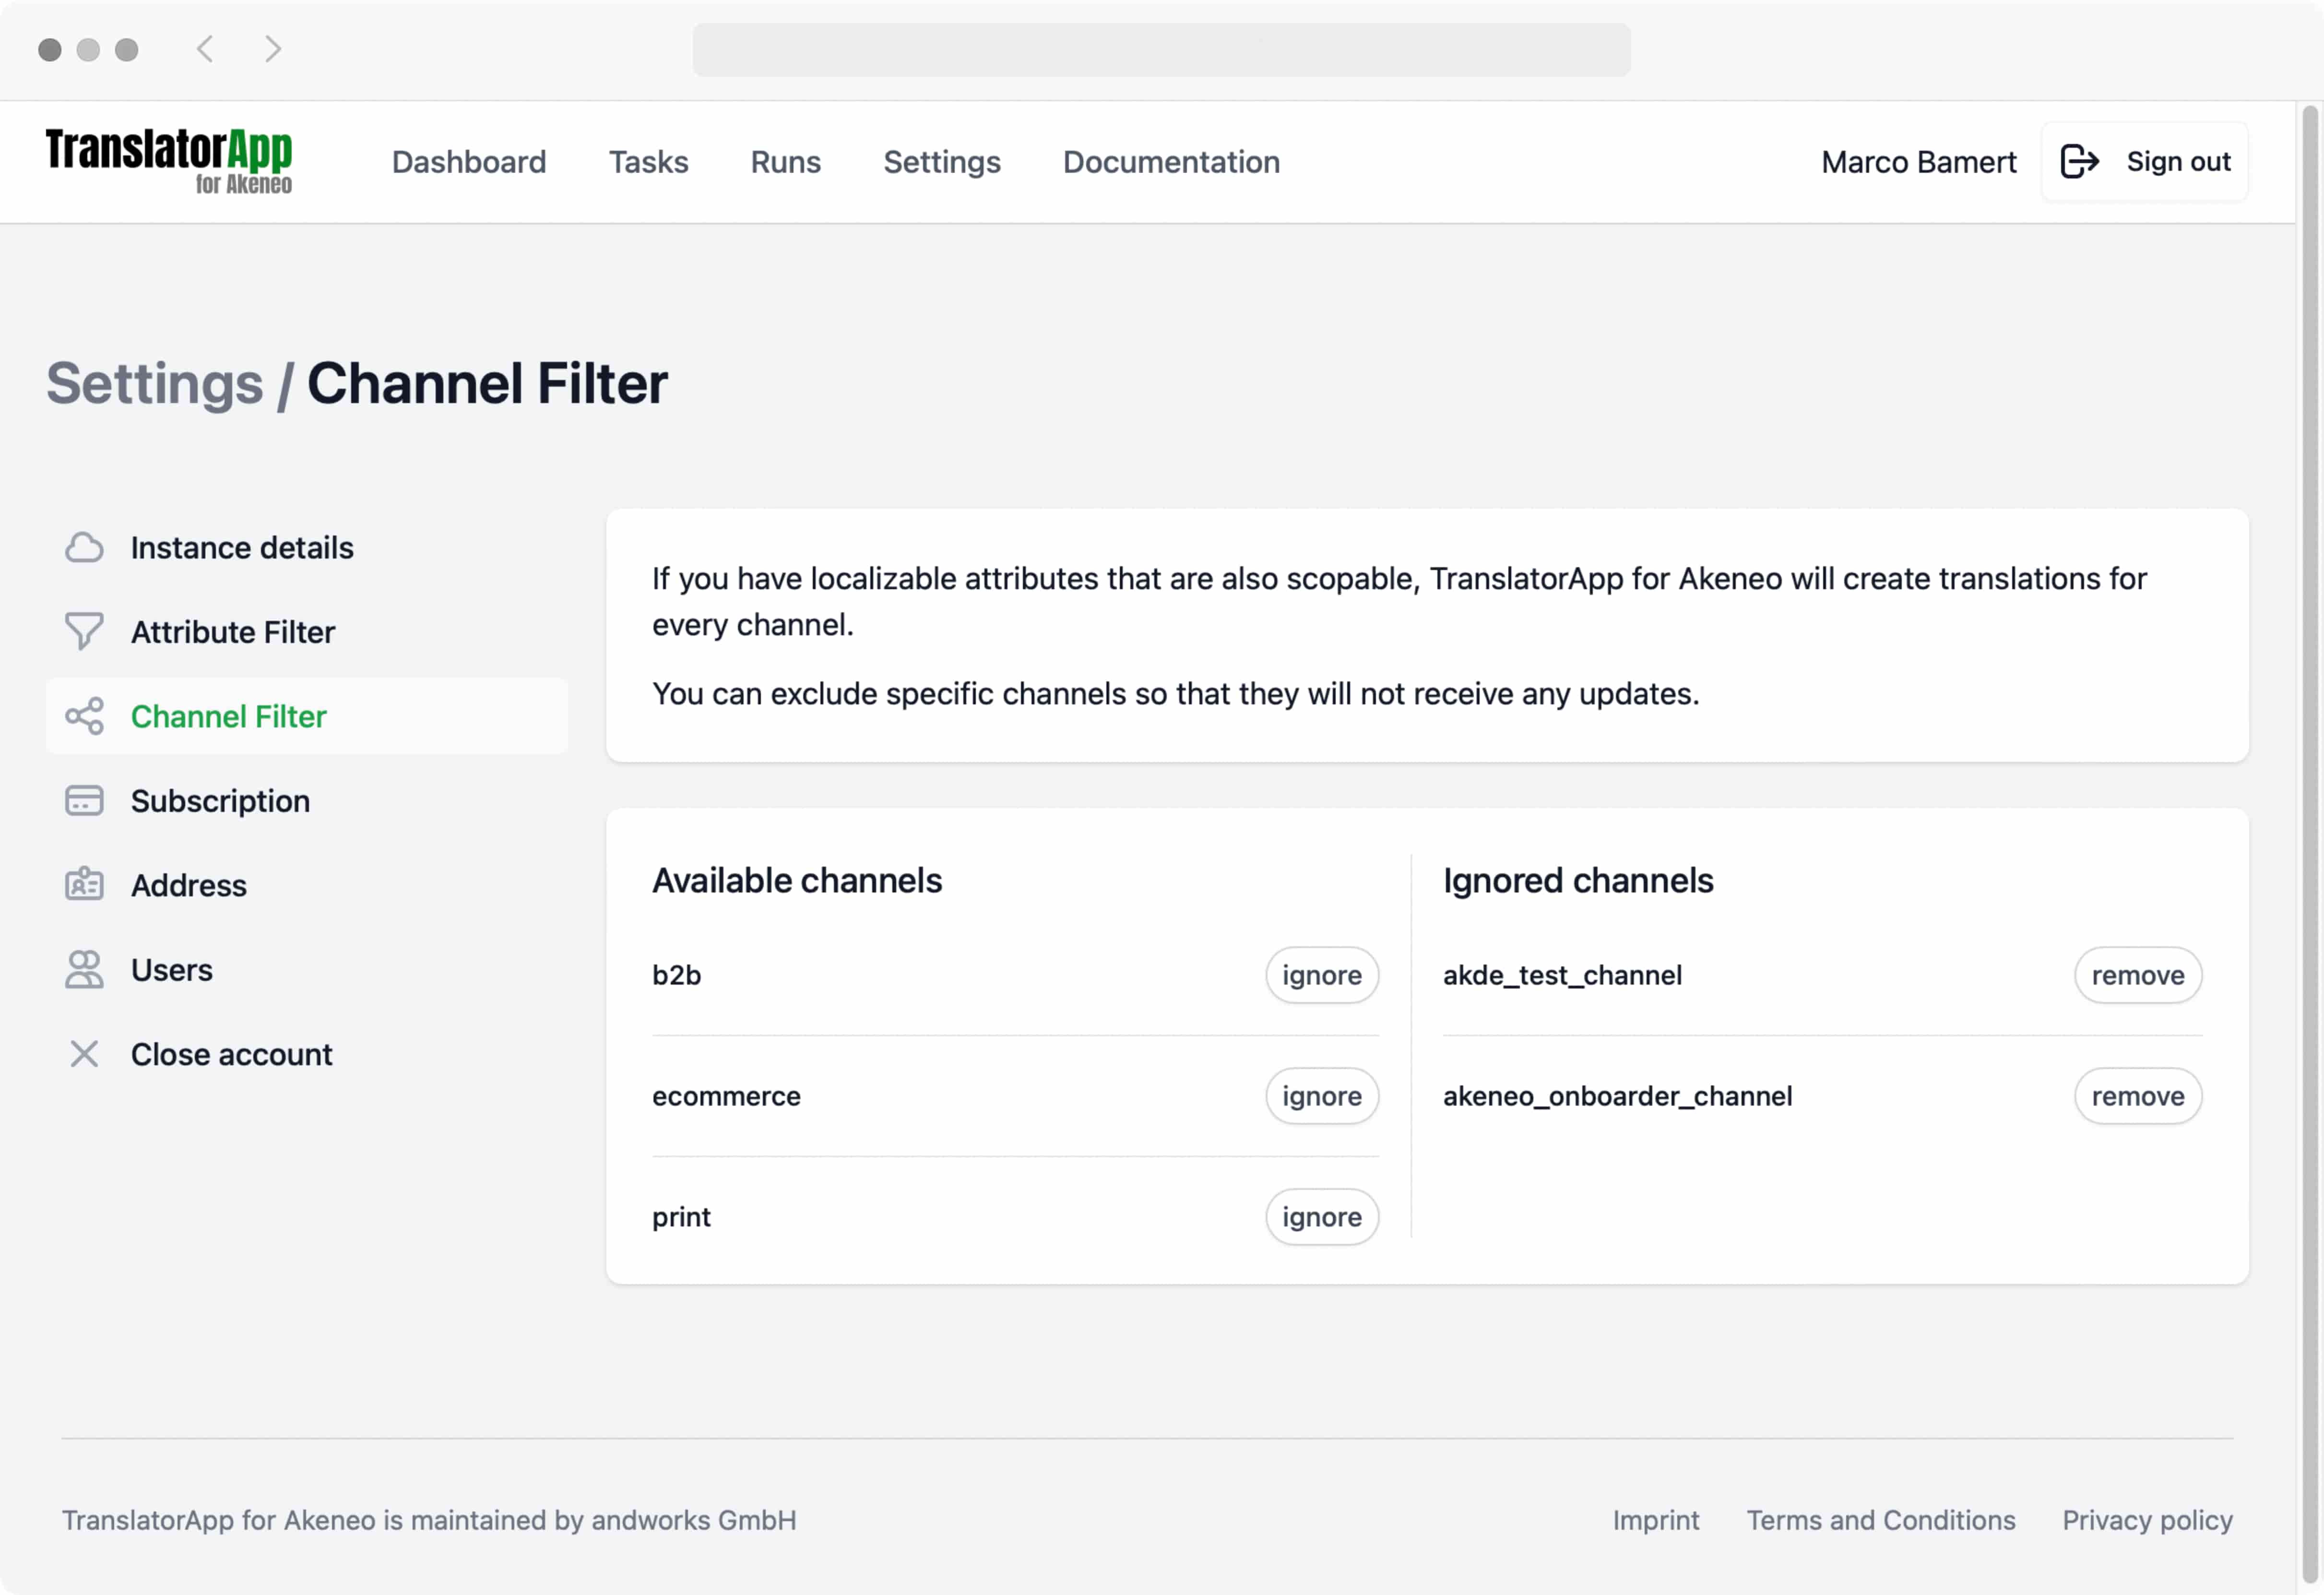Open the Documentation page

1171,161
